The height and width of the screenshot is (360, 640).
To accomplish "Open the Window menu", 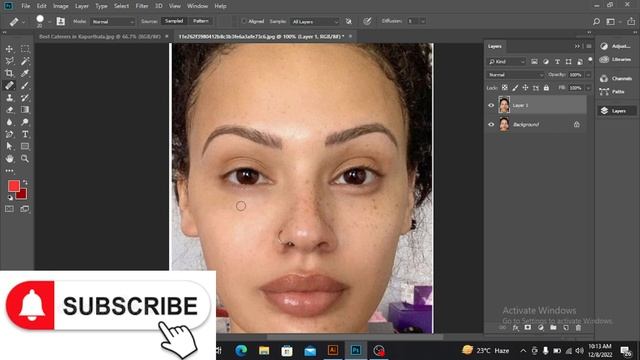I will [x=197, y=6].
